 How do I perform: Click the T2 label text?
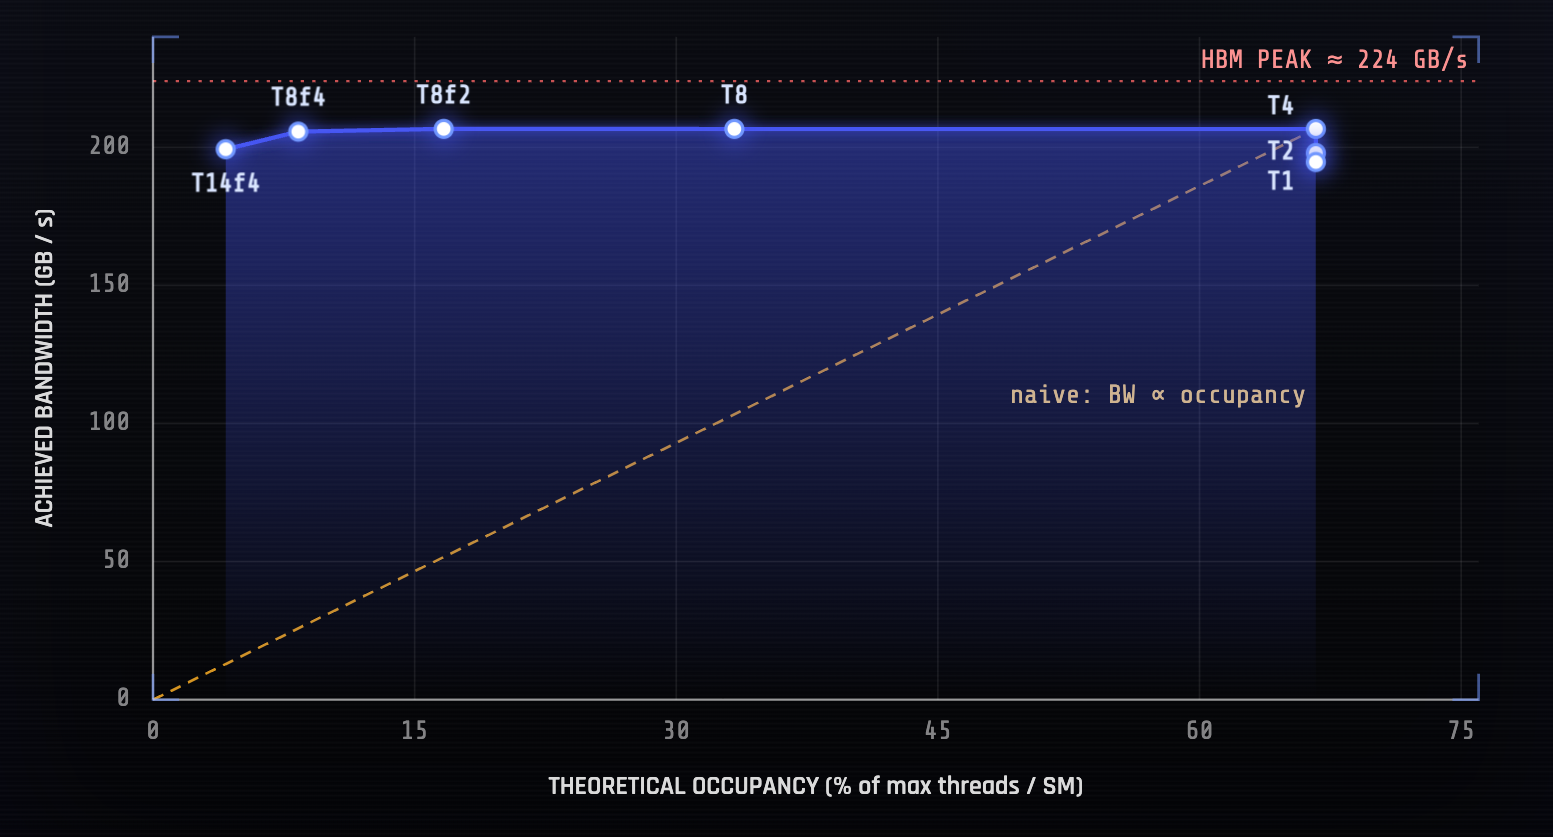point(1280,151)
